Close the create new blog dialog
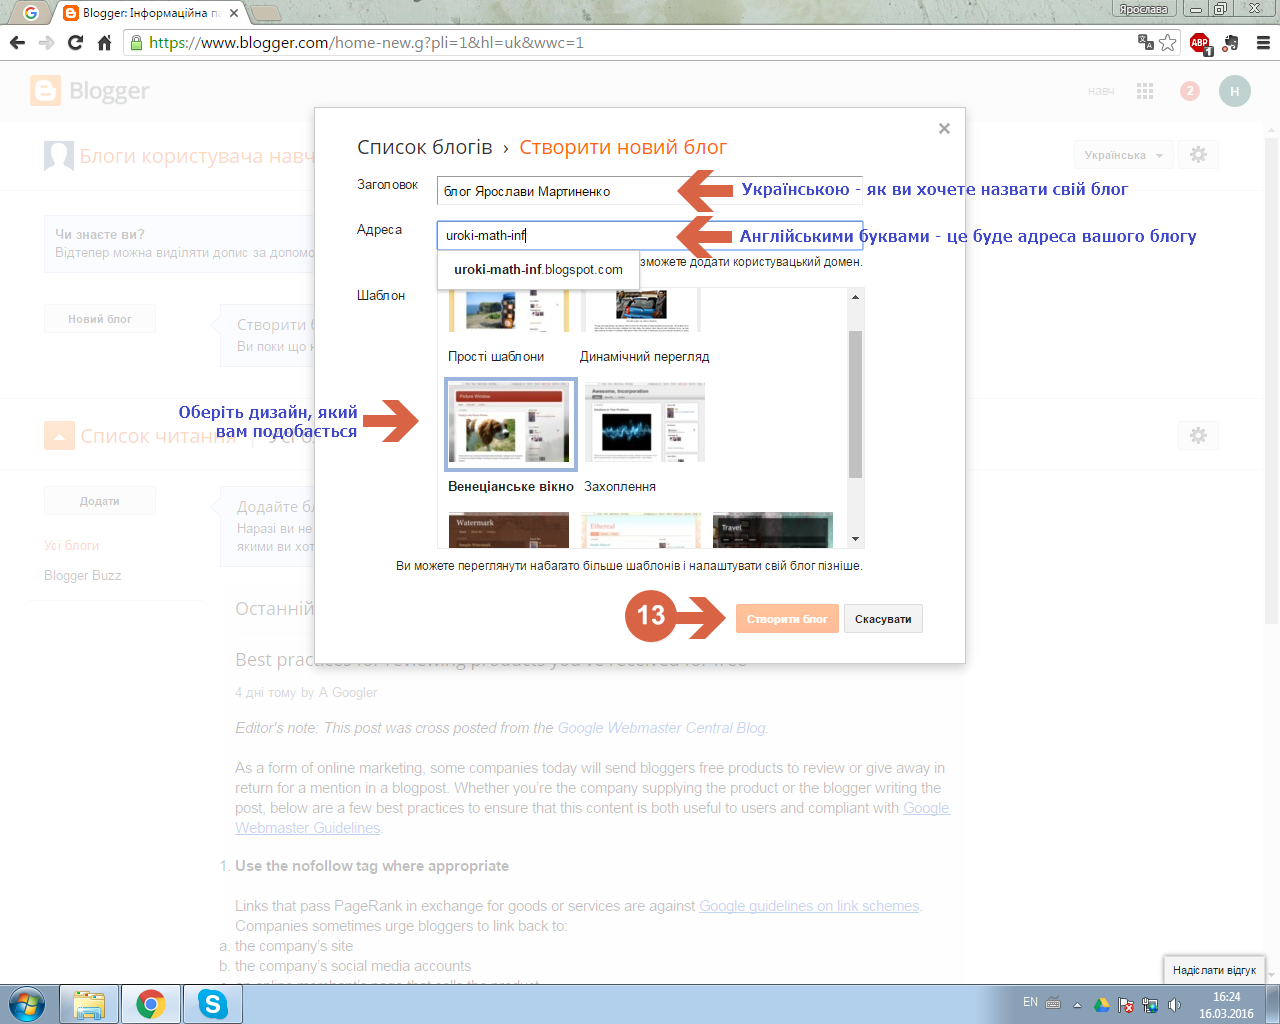The image size is (1280, 1024). [x=944, y=128]
